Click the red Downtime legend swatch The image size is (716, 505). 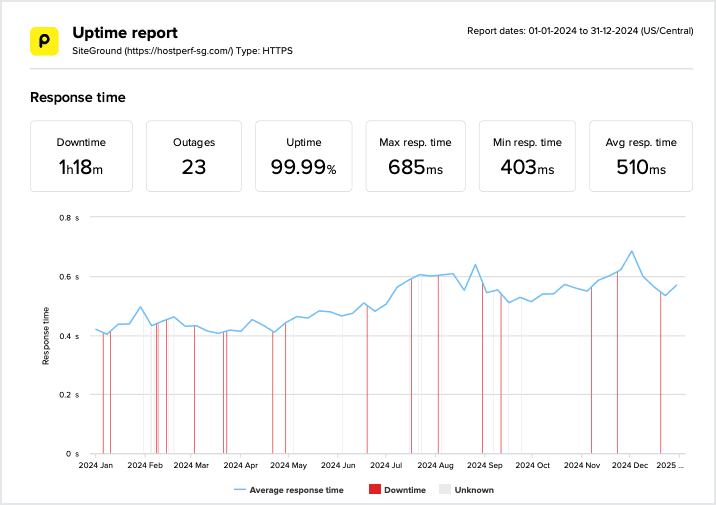(x=375, y=489)
